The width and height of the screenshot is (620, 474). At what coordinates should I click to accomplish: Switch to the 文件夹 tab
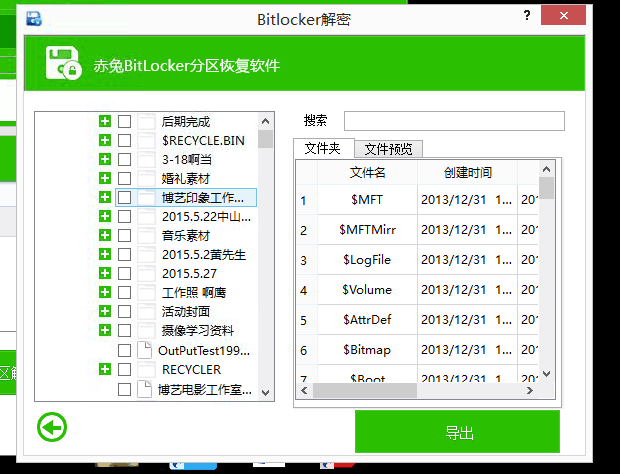click(323, 148)
